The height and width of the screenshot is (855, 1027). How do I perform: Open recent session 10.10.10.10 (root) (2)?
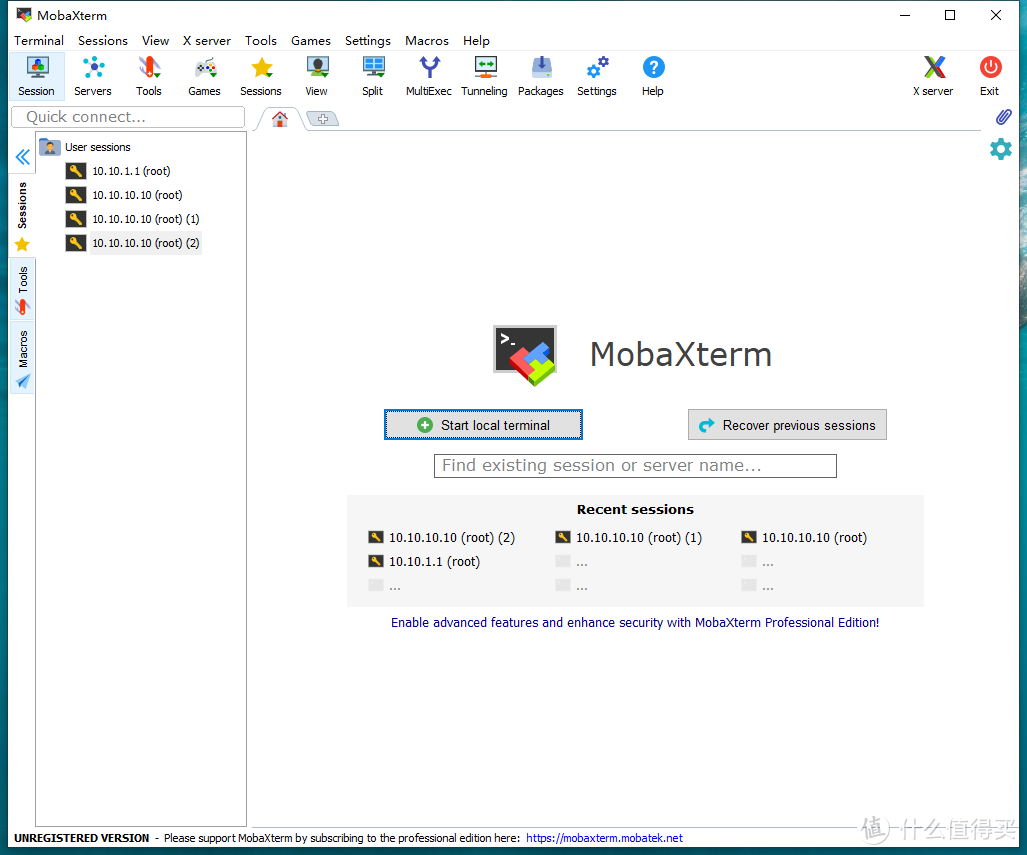(x=442, y=538)
